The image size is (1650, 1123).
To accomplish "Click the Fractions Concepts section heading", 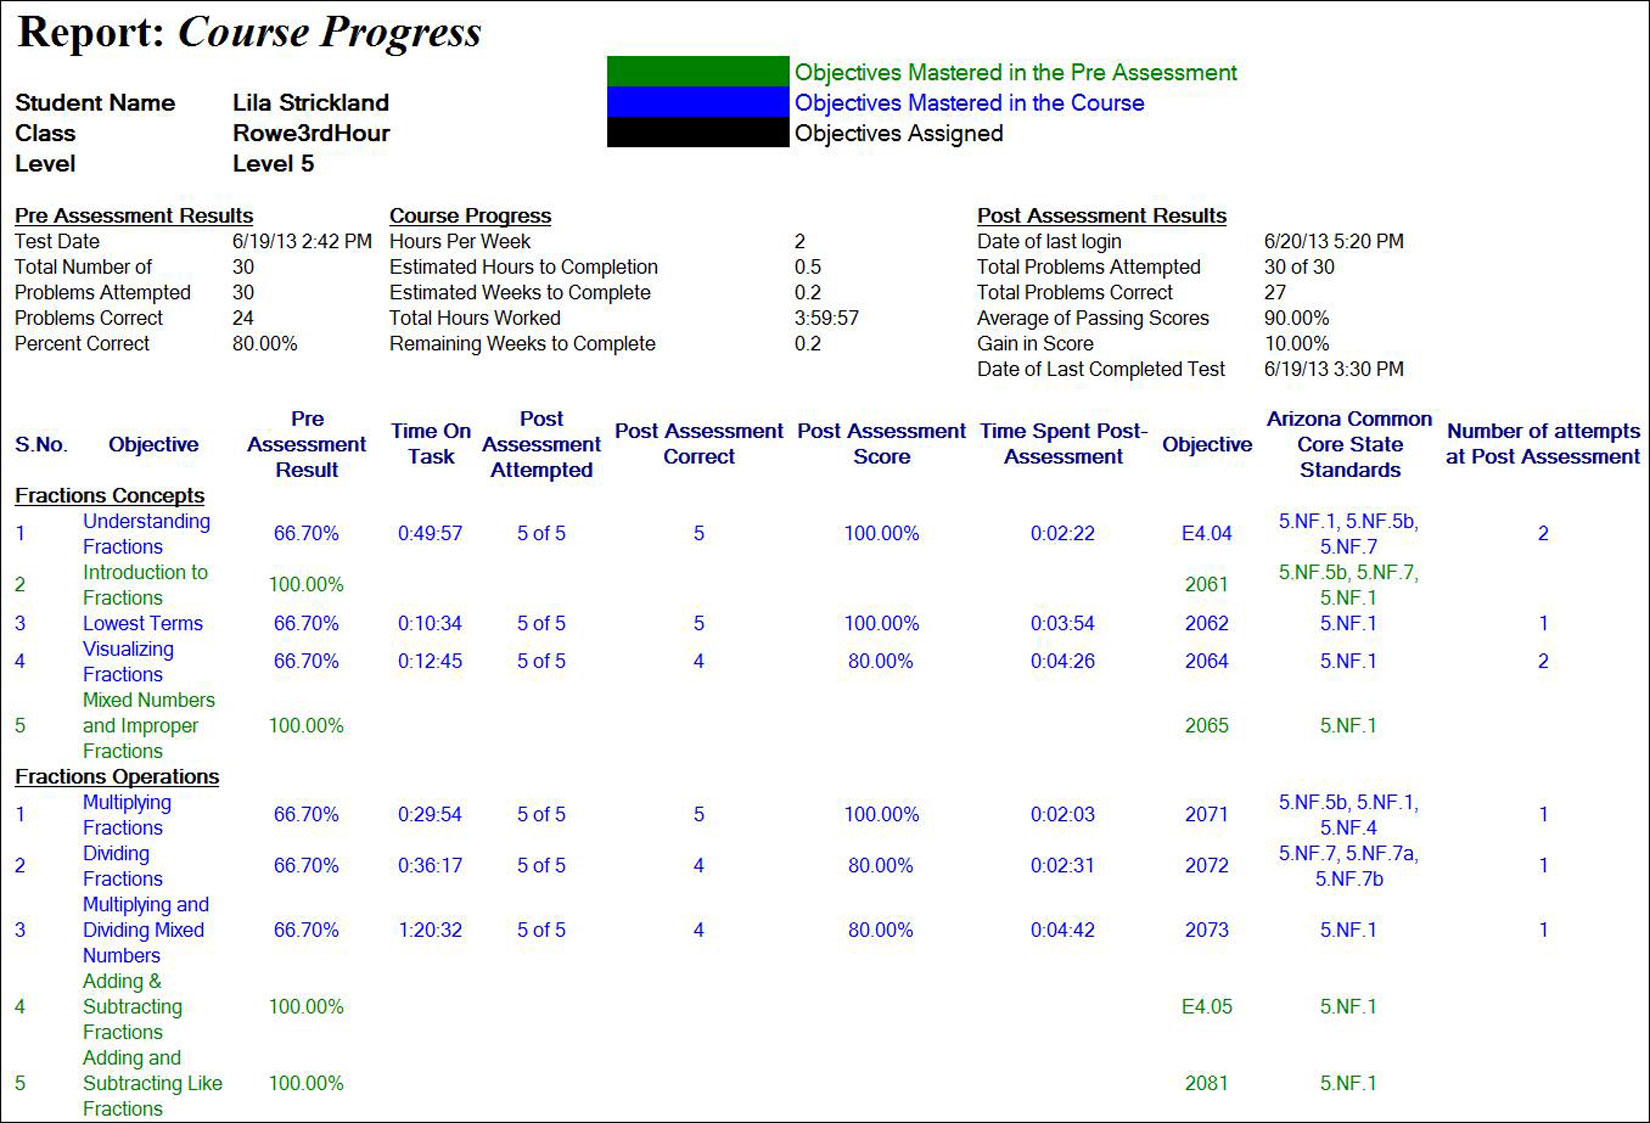I will [110, 495].
